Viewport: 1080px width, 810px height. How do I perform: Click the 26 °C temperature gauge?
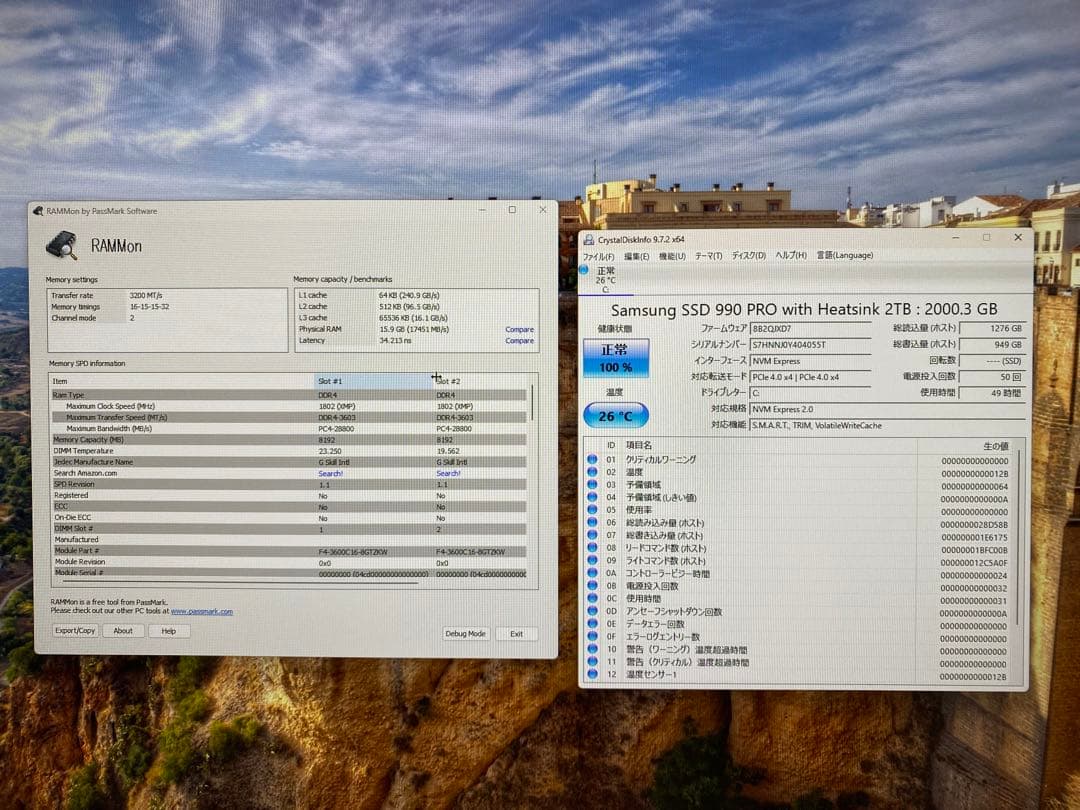point(614,415)
